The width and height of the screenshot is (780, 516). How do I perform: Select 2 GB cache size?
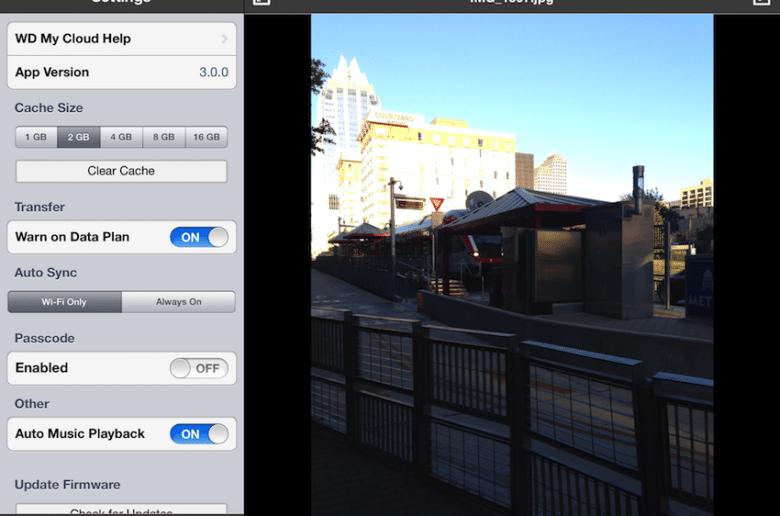79,137
